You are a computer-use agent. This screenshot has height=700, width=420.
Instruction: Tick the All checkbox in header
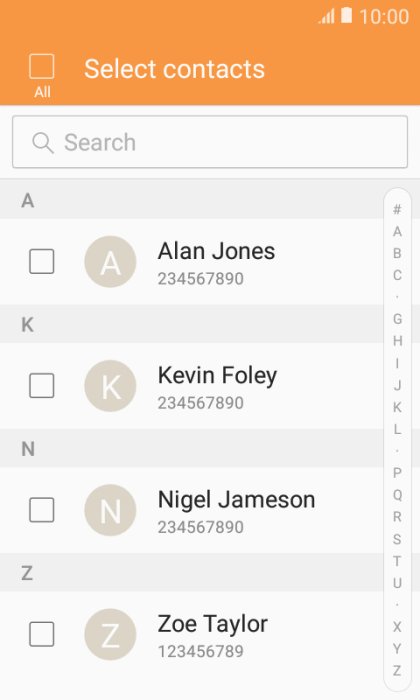point(42,67)
